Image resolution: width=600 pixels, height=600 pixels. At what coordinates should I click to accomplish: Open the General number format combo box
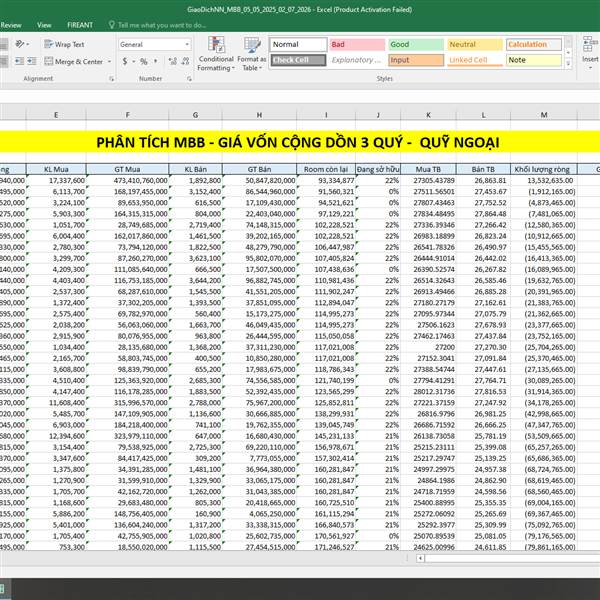pyautogui.click(x=154, y=44)
